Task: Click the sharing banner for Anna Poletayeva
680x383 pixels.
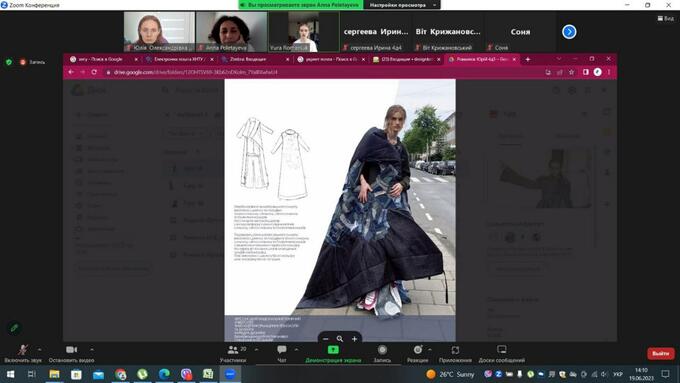Action: (301, 5)
